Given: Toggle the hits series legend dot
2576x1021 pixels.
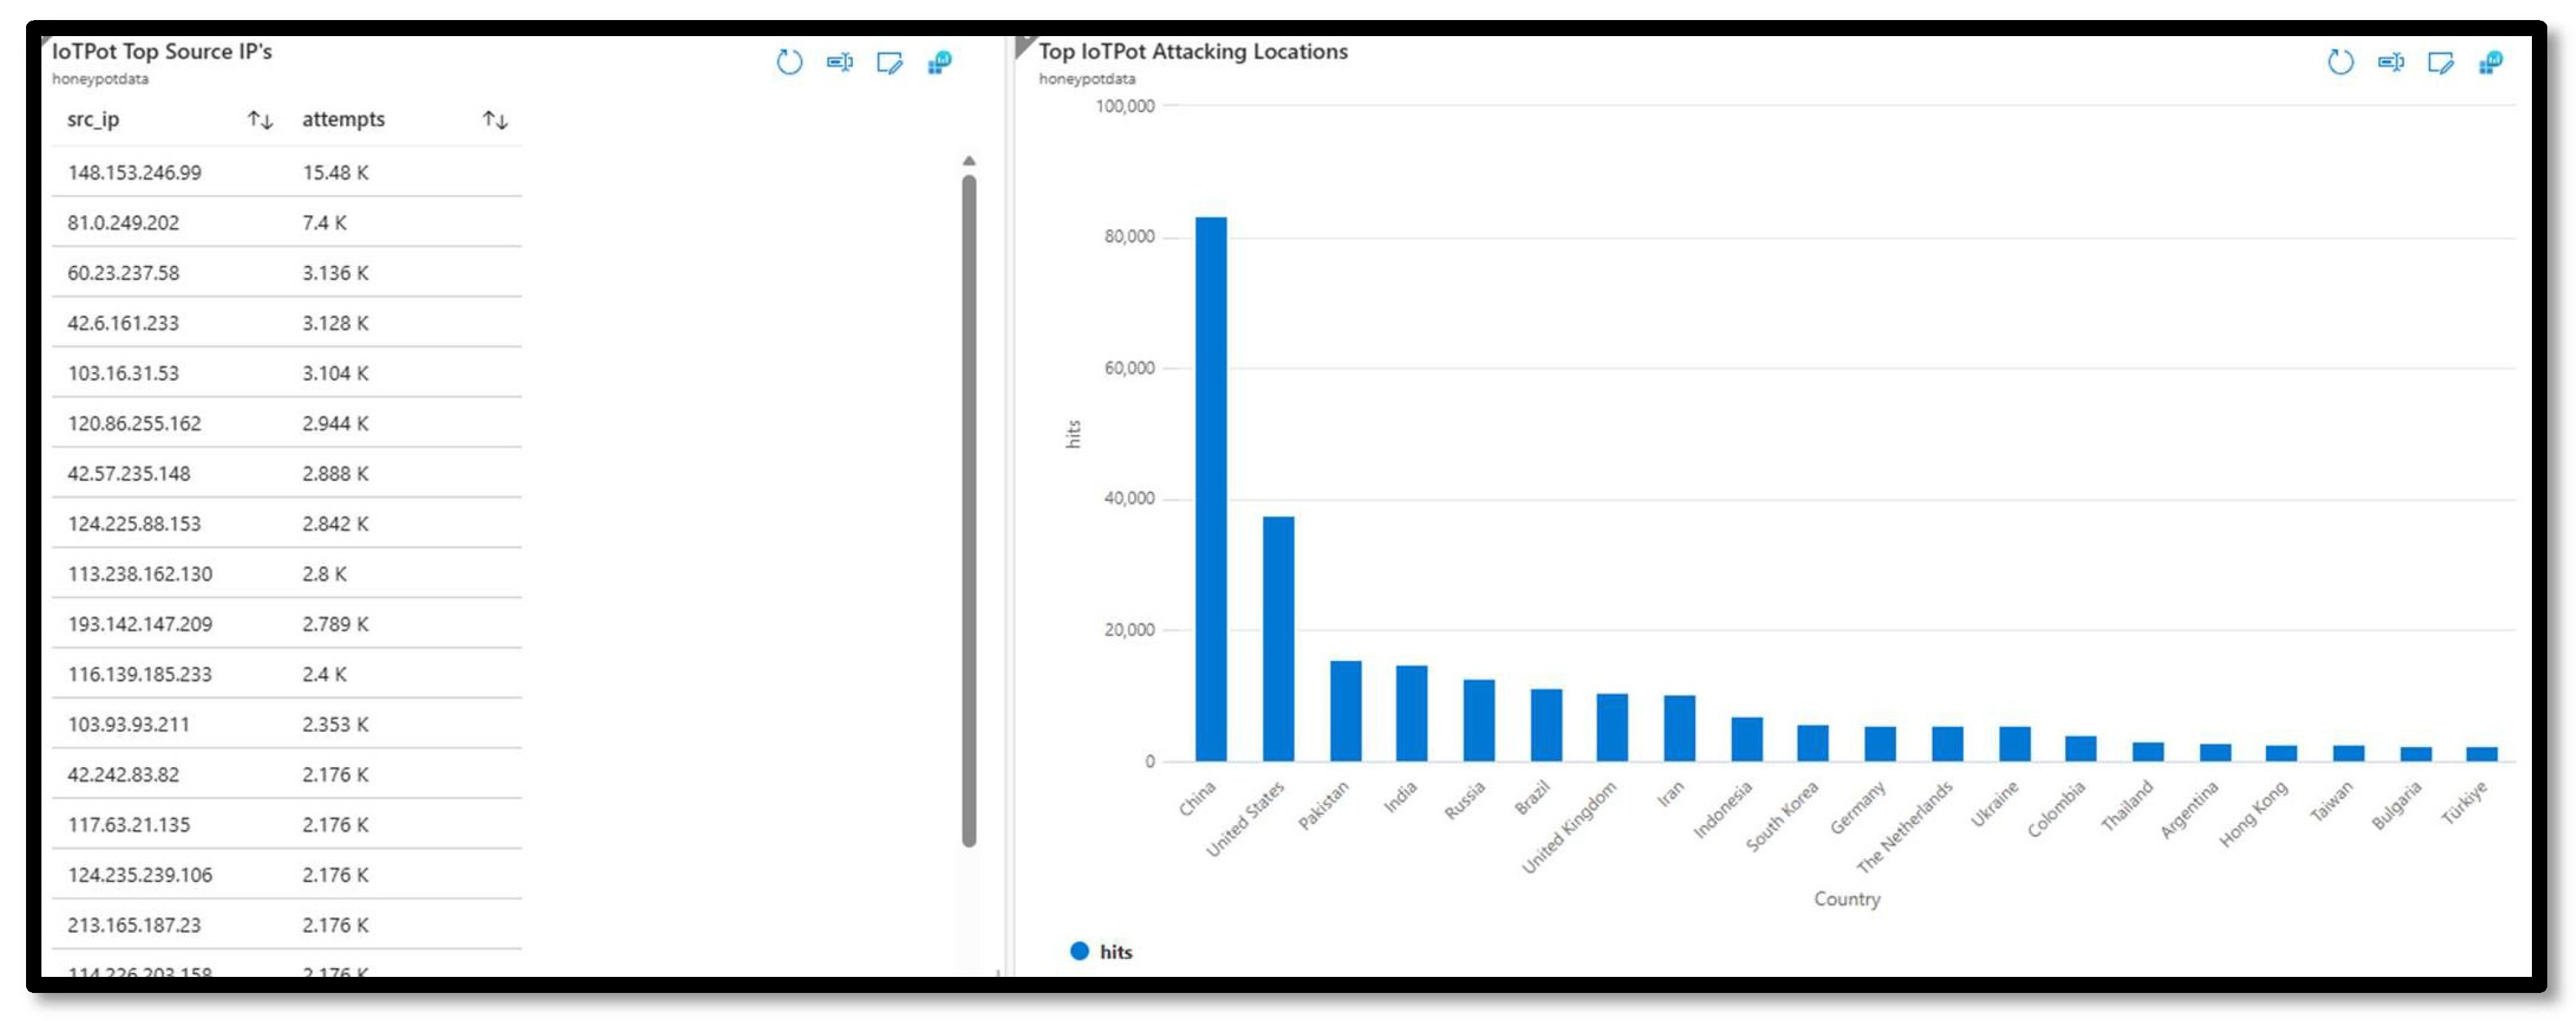Looking at the screenshot, I should point(1079,950).
